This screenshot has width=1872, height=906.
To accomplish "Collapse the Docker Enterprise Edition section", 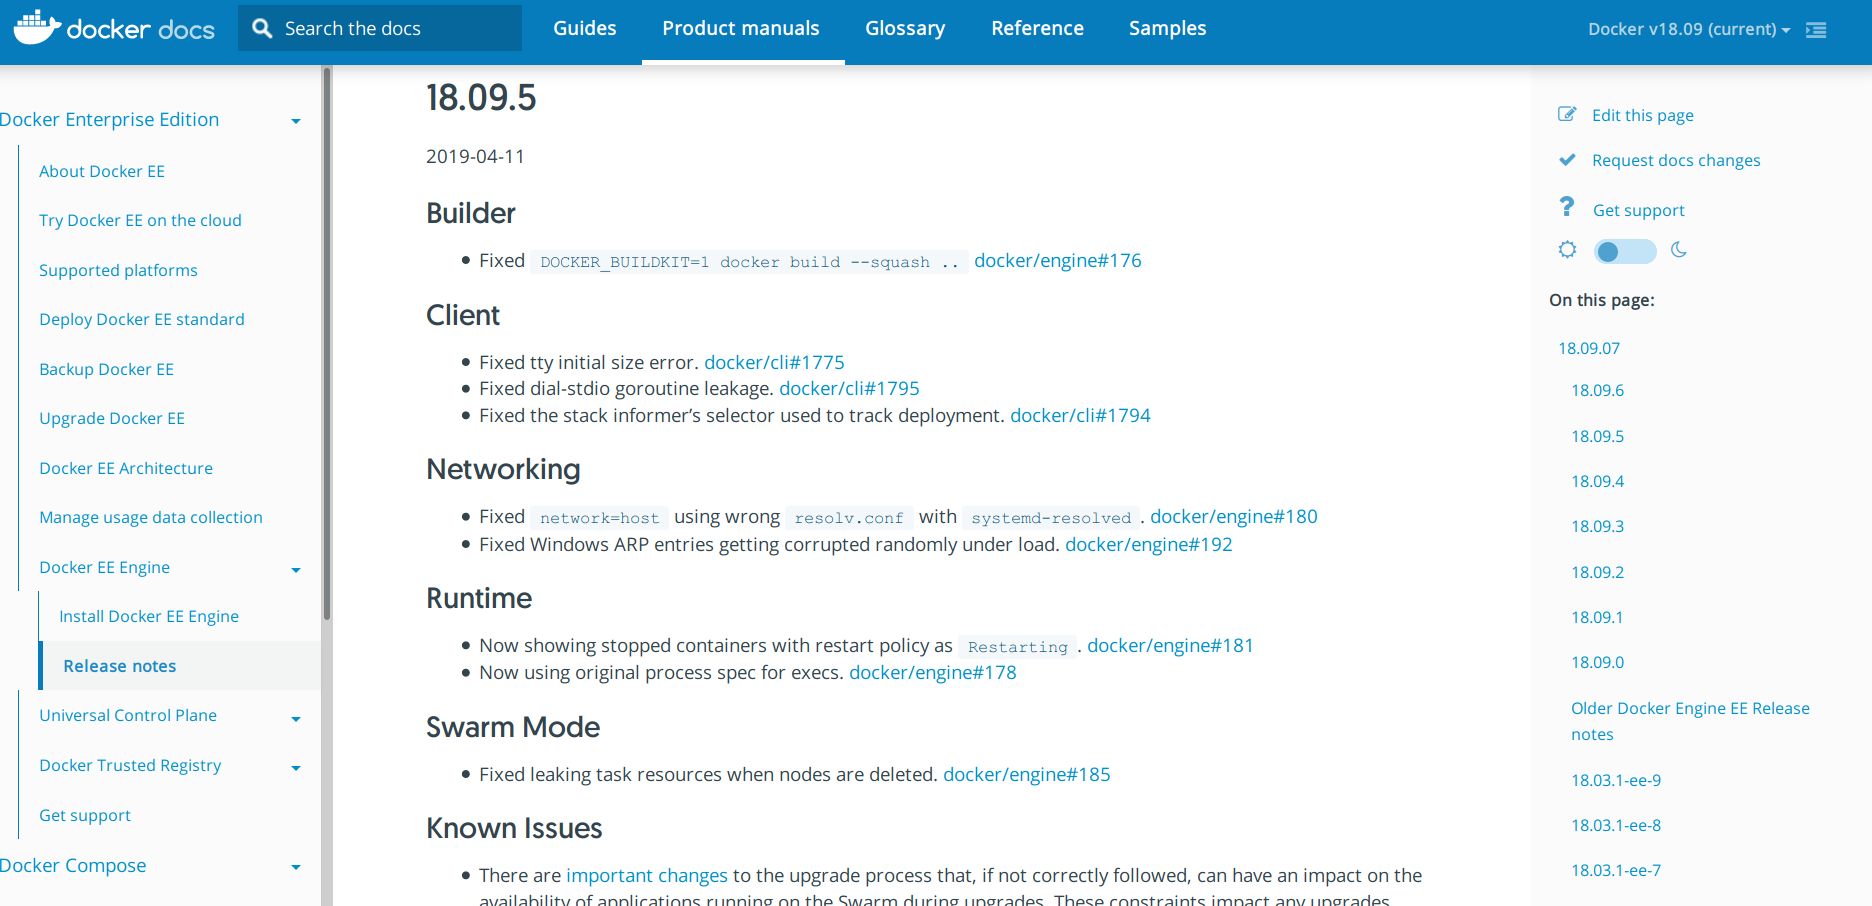I will point(295,121).
